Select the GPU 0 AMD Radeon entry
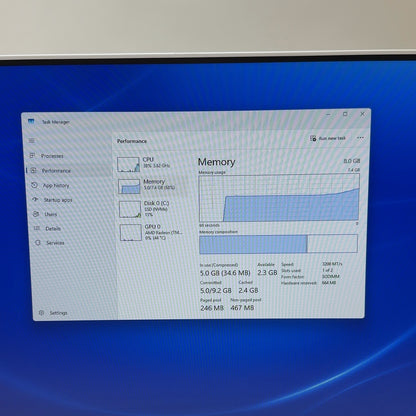The image size is (416, 416). (x=152, y=232)
